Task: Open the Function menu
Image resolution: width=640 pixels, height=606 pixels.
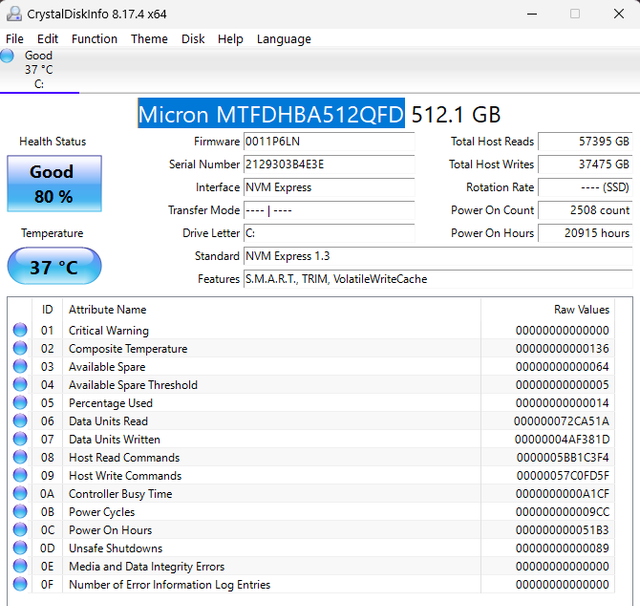Action: [94, 39]
